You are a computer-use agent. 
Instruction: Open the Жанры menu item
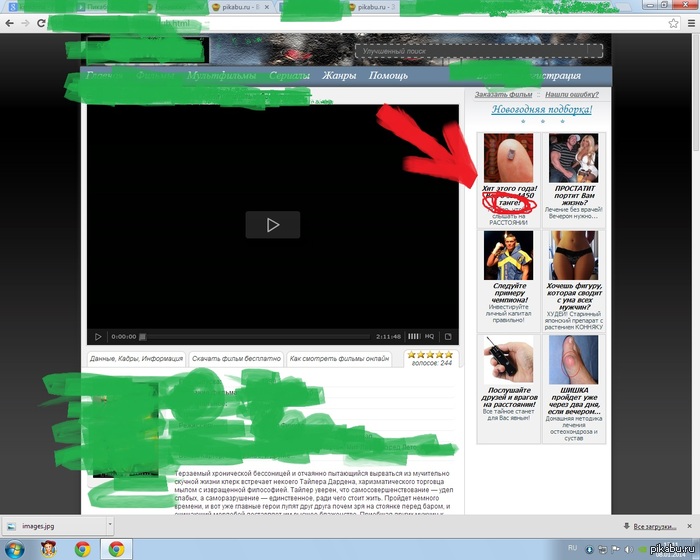[x=340, y=76]
